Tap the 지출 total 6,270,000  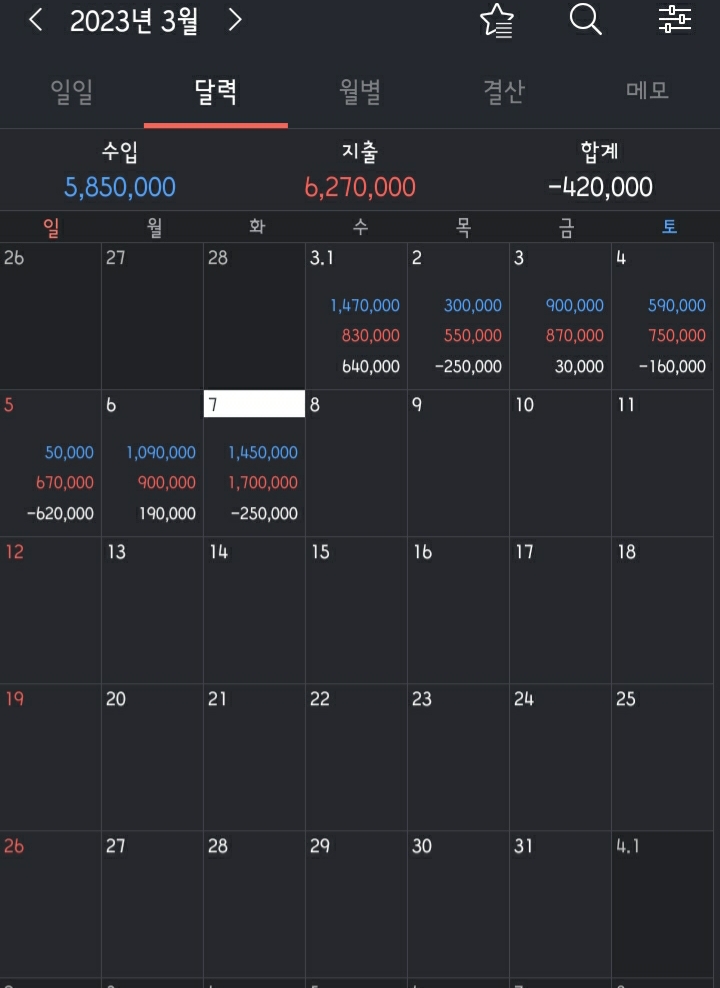click(360, 187)
